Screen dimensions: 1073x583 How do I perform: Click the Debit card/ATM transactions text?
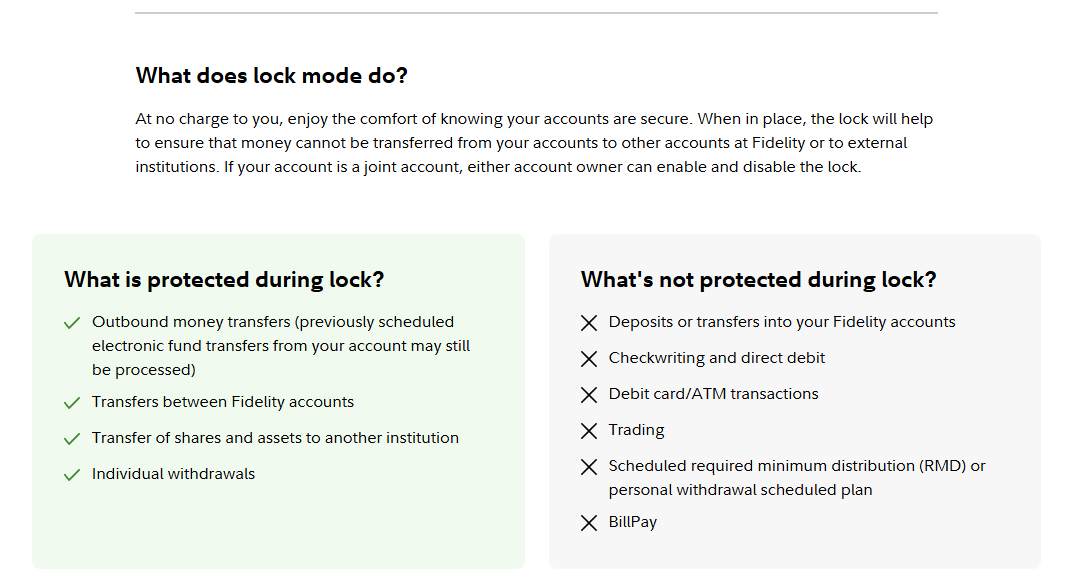pos(713,394)
